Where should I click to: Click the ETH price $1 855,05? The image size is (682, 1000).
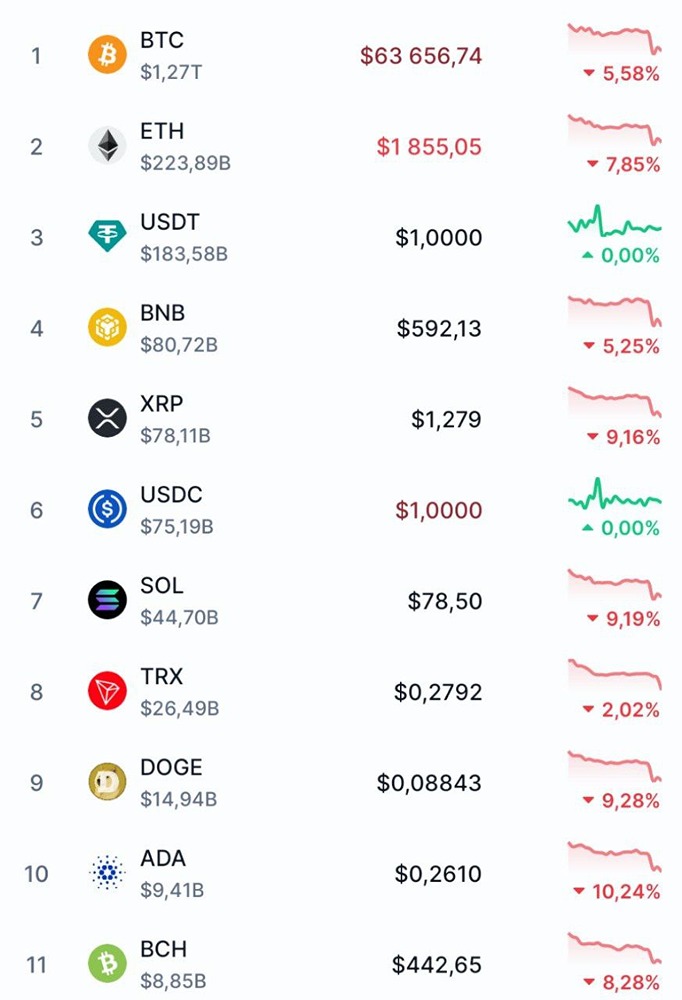point(429,147)
